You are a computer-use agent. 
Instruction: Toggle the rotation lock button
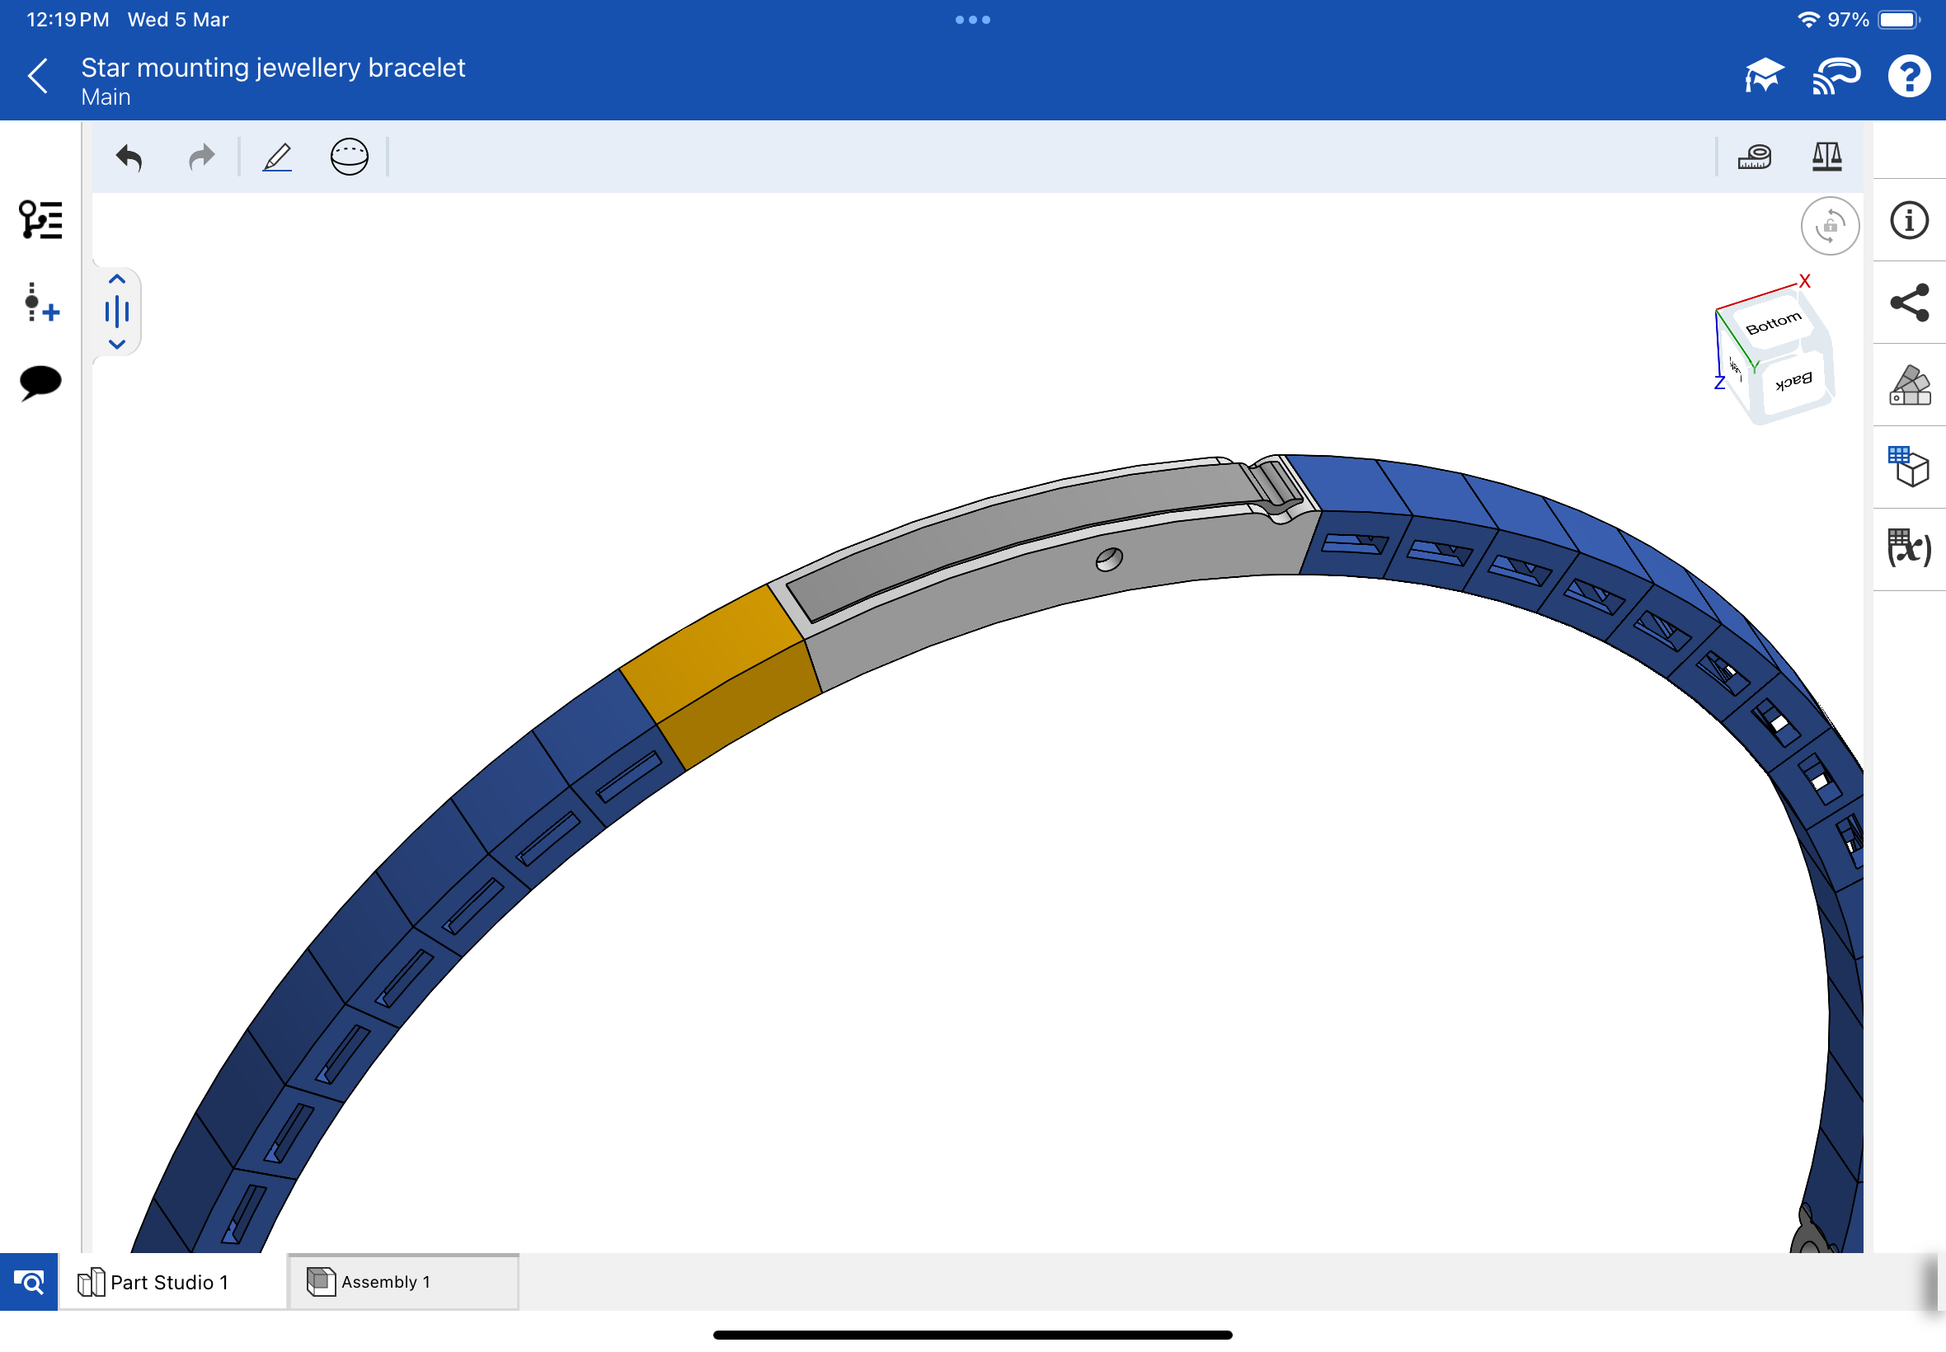pos(1829,226)
